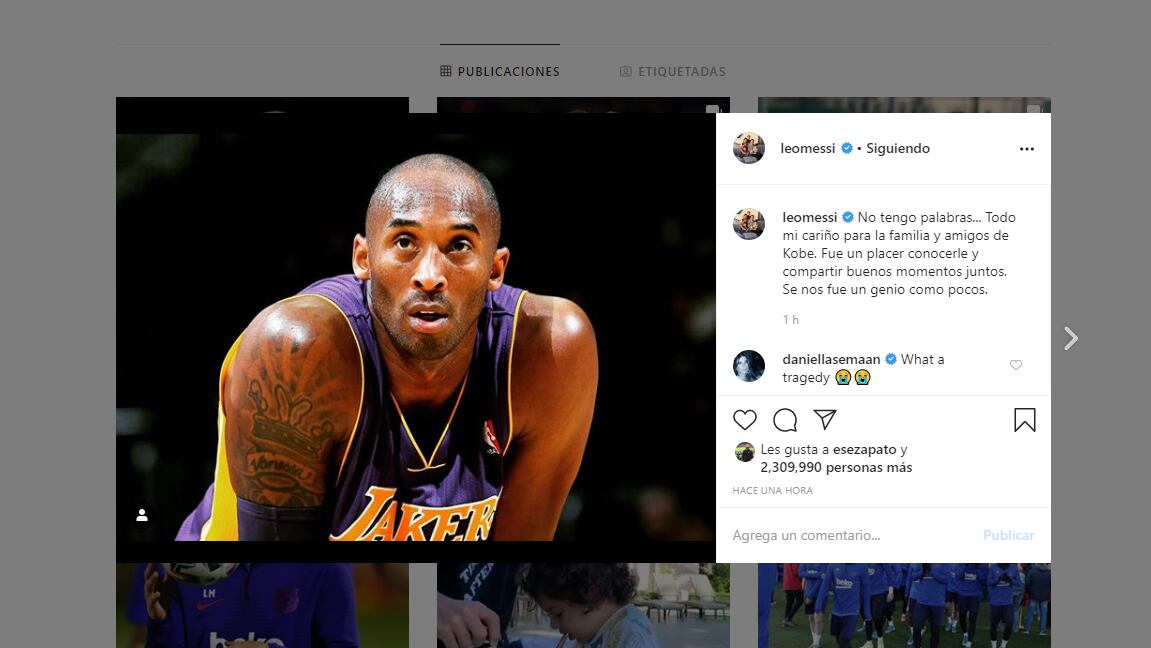Open esezapato profile from likes
This screenshot has width=1151, height=648.
864,450
